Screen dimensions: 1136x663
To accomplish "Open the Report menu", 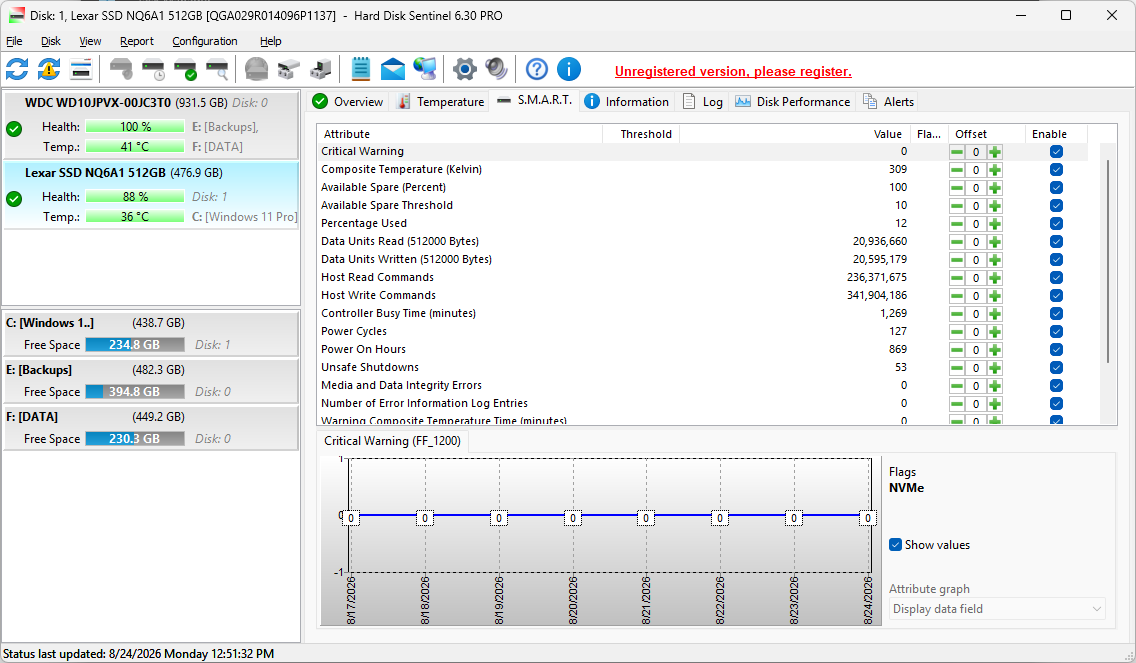I will point(137,41).
